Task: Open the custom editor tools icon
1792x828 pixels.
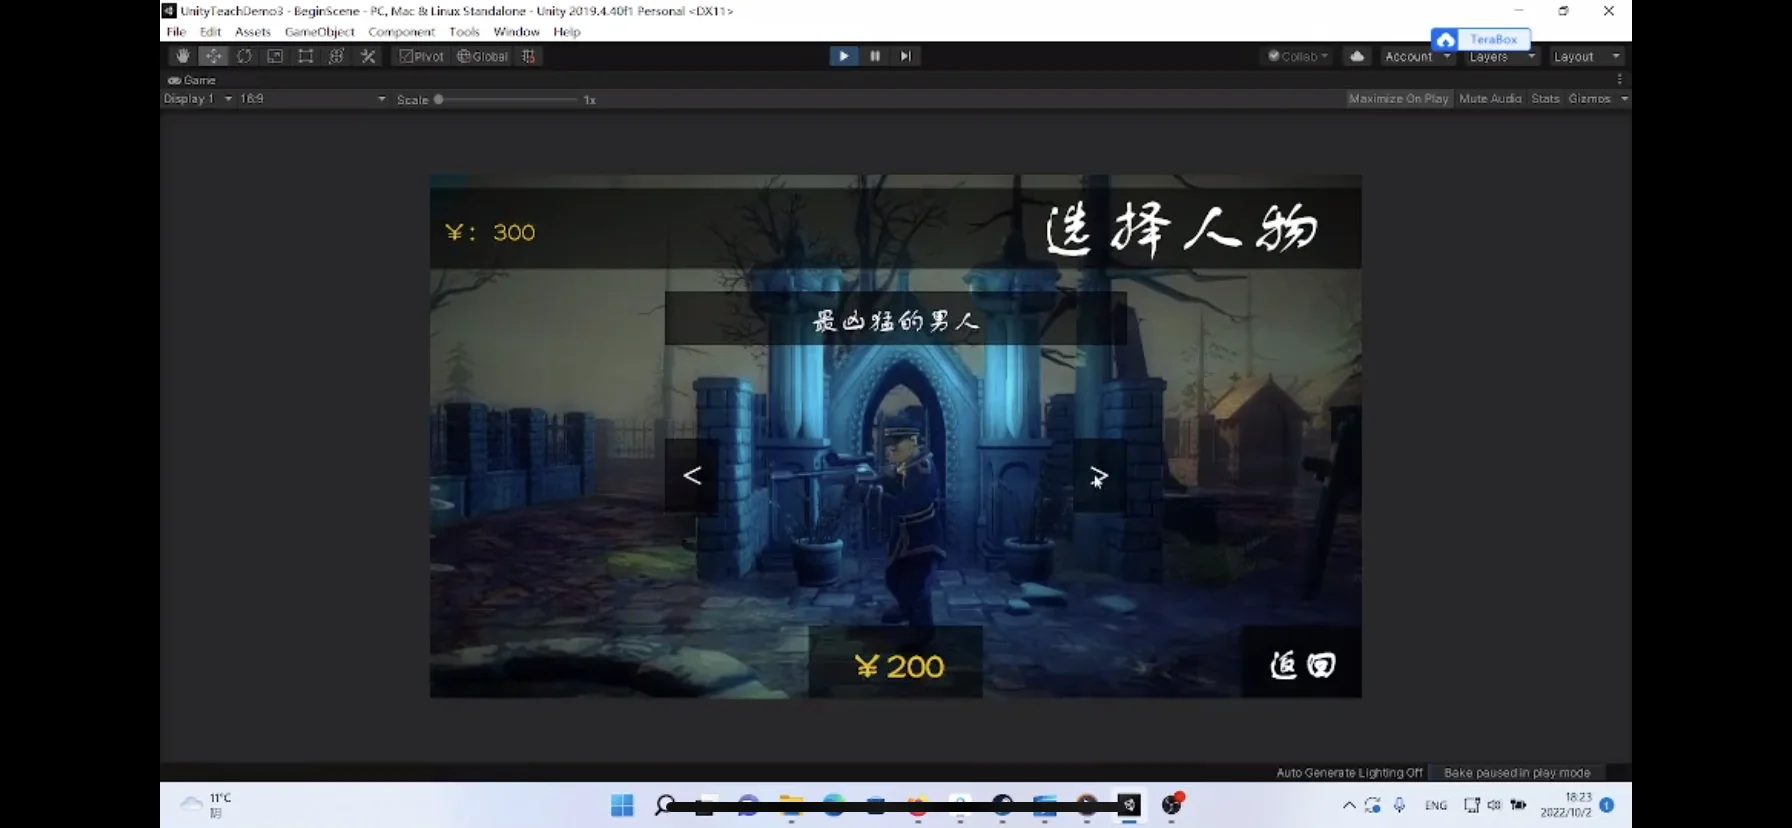Action: click(368, 56)
